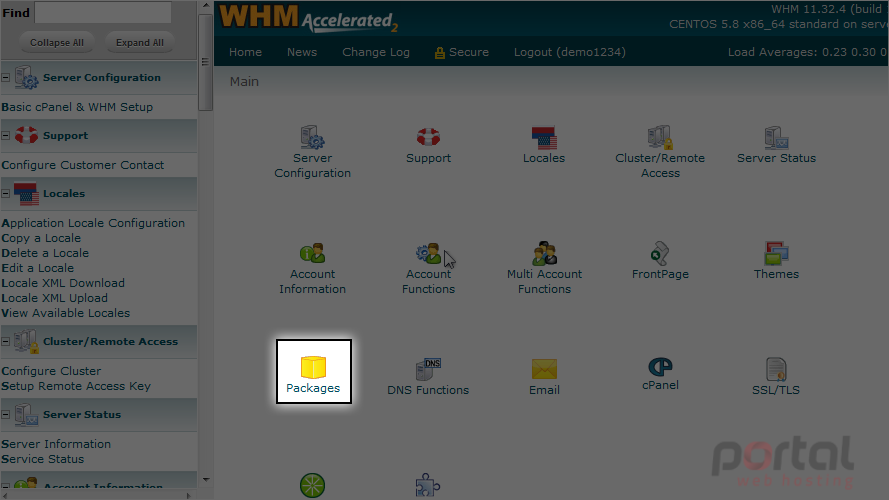
Task: Open Locale XML Upload link
Action: 54,298
